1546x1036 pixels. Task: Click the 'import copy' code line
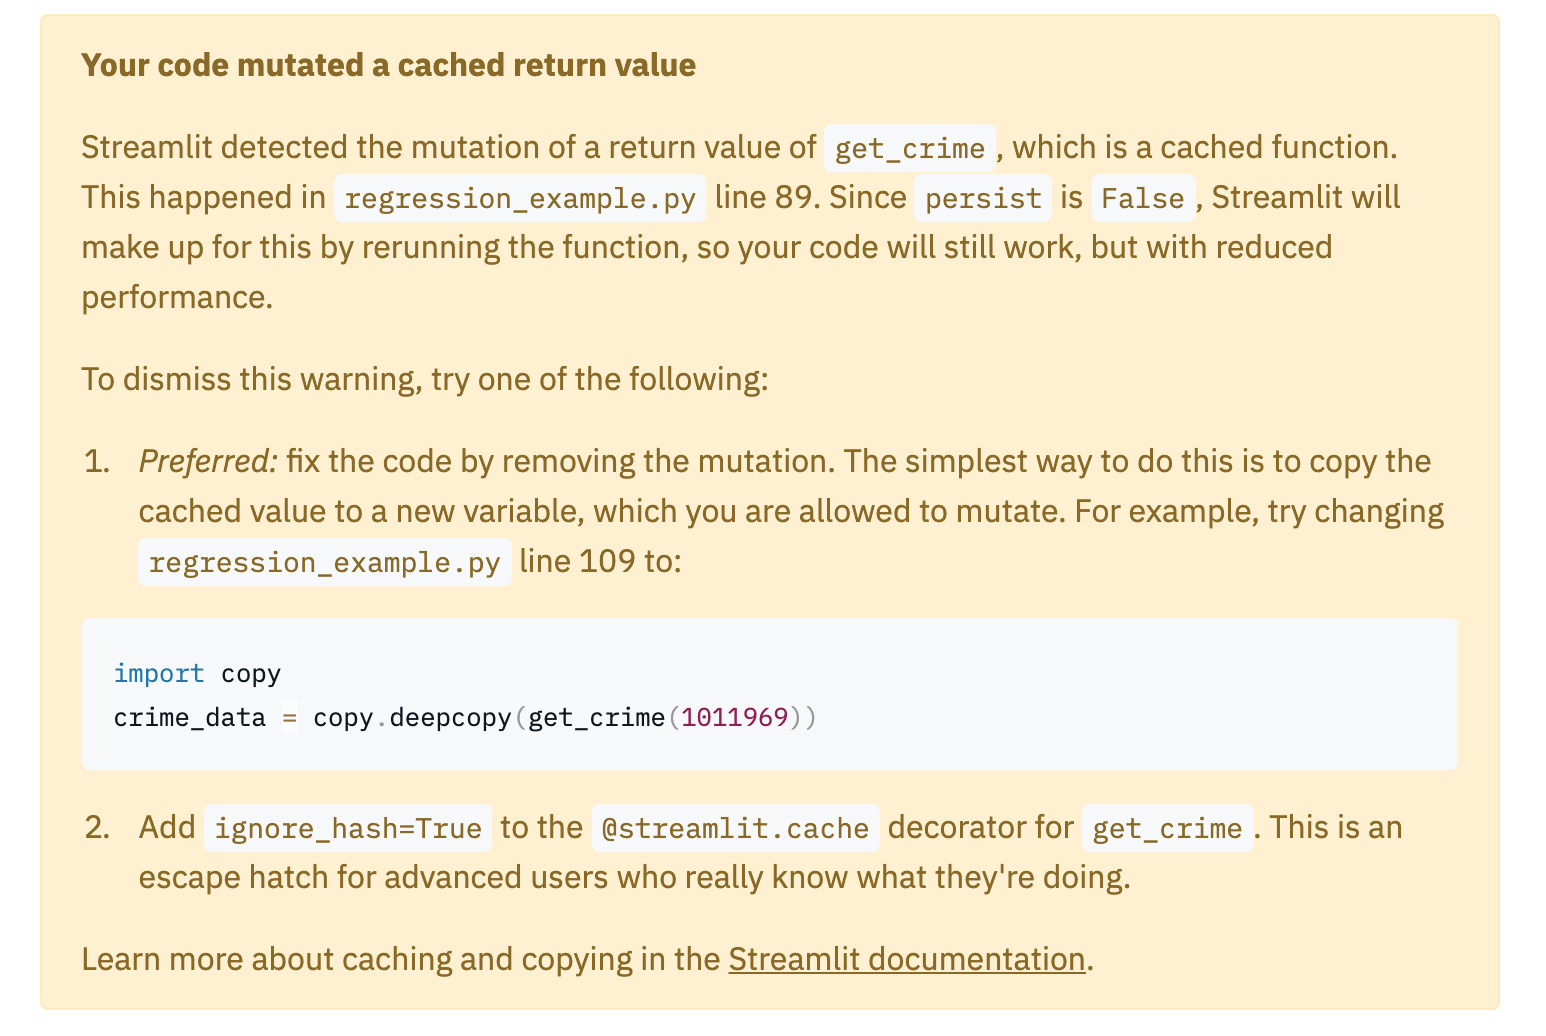point(197,674)
